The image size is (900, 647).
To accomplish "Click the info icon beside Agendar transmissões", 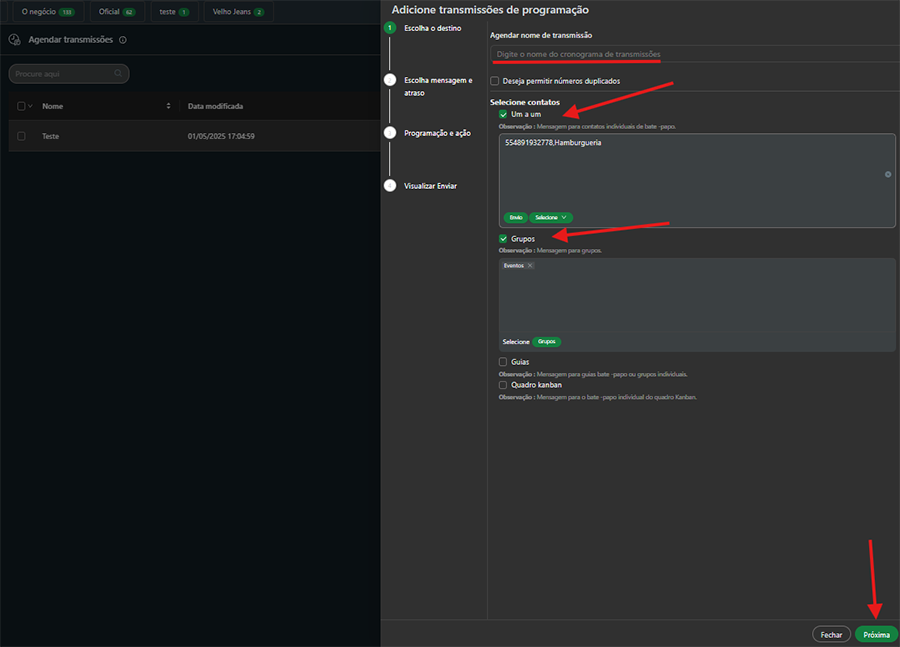I will click(x=123, y=40).
